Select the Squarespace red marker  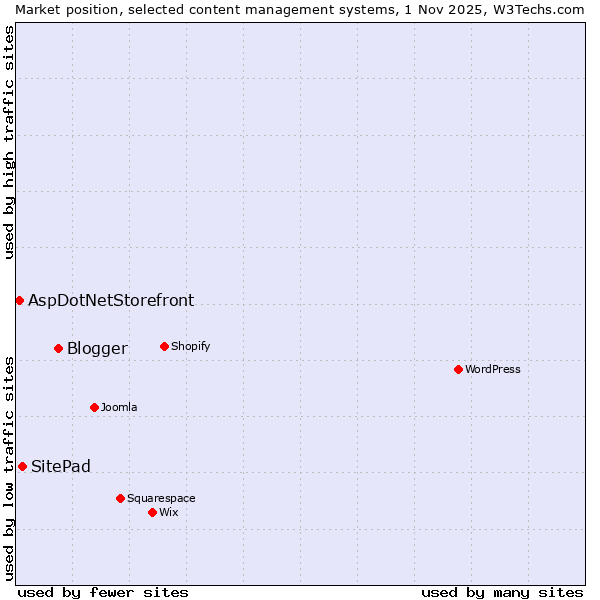click(x=120, y=498)
